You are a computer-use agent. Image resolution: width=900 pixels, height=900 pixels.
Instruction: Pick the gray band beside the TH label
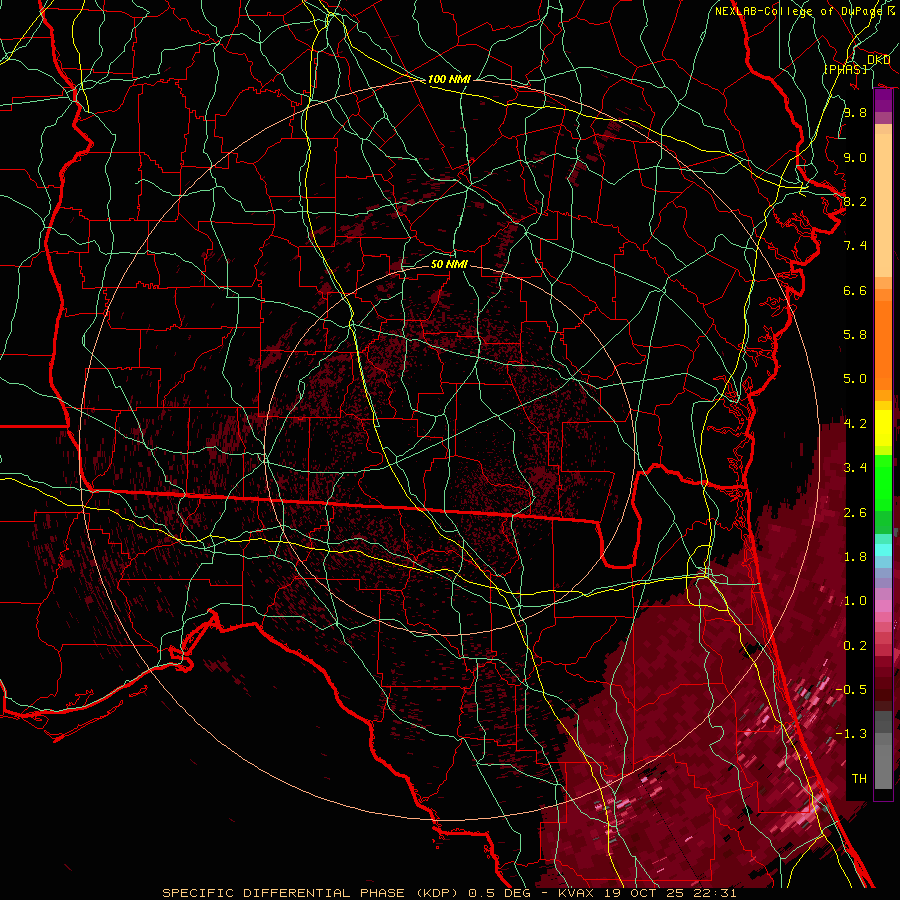883,766
